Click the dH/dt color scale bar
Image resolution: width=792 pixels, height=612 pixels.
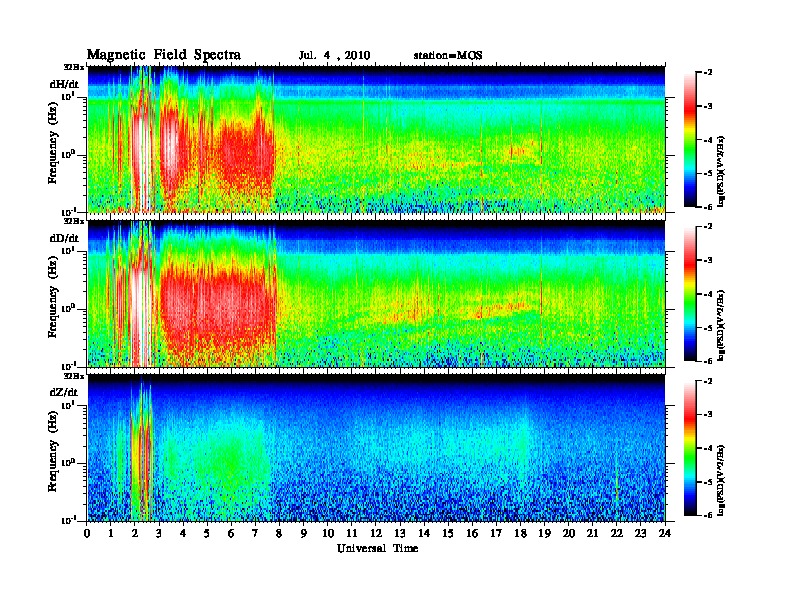tap(690, 140)
